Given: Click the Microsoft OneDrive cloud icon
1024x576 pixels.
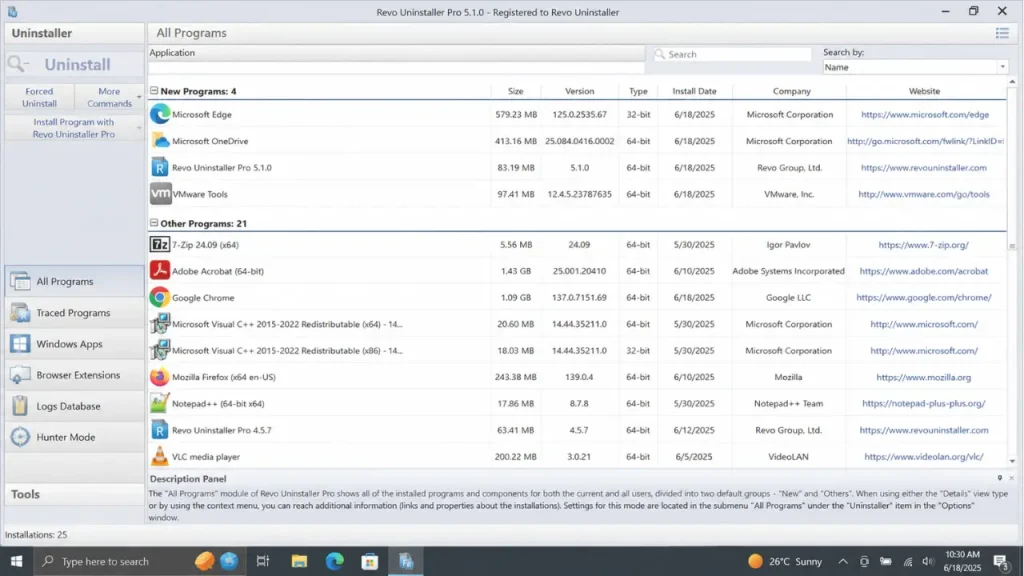Looking at the screenshot, I should (x=159, y=141).
